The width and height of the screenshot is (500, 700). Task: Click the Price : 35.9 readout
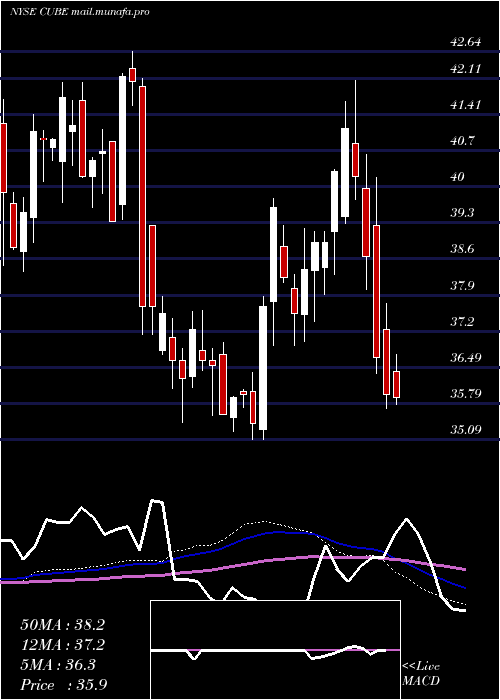click(64, 685)
